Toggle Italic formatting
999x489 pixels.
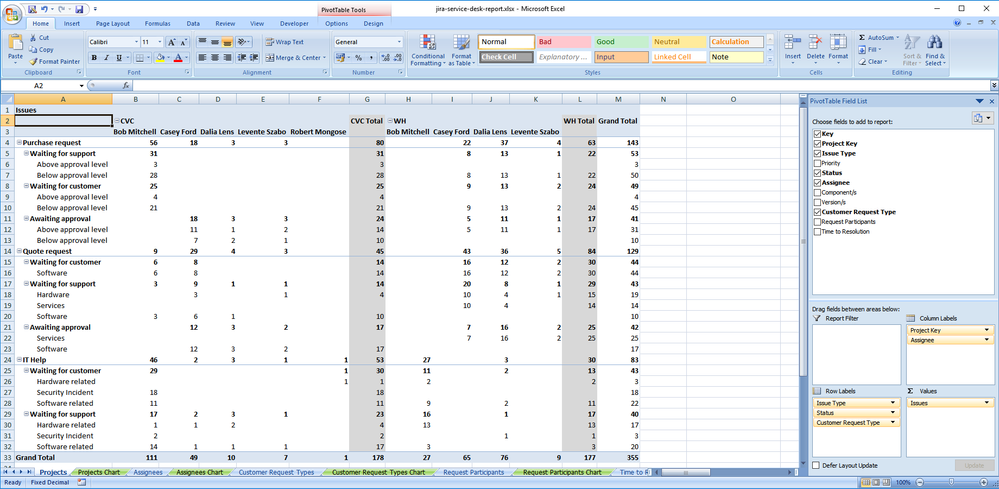(x=106, y=58)
